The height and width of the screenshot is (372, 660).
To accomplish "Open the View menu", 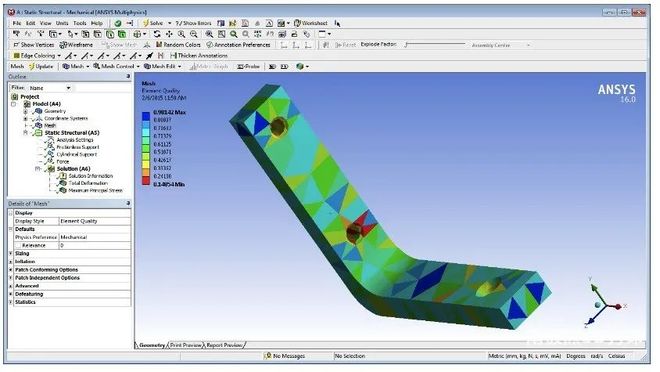I will tap(45, 23).
